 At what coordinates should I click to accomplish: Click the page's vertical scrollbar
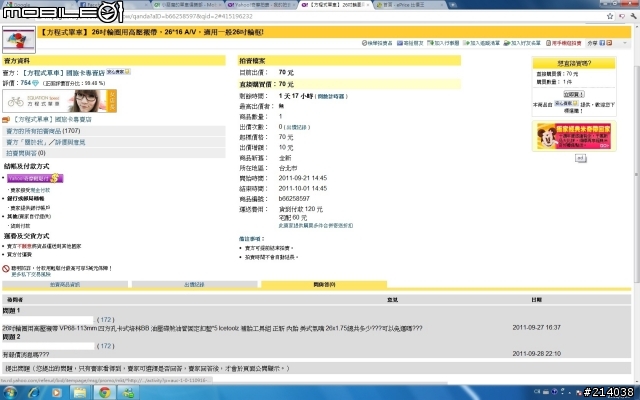click(637, 173)
